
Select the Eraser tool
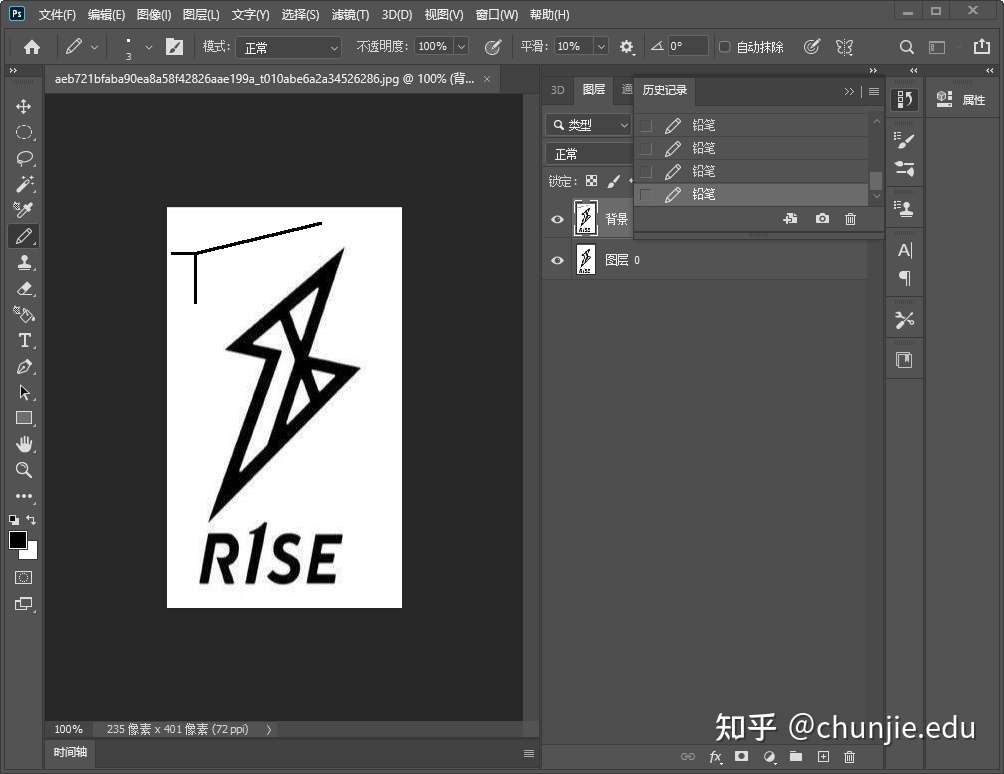point(24,289)
